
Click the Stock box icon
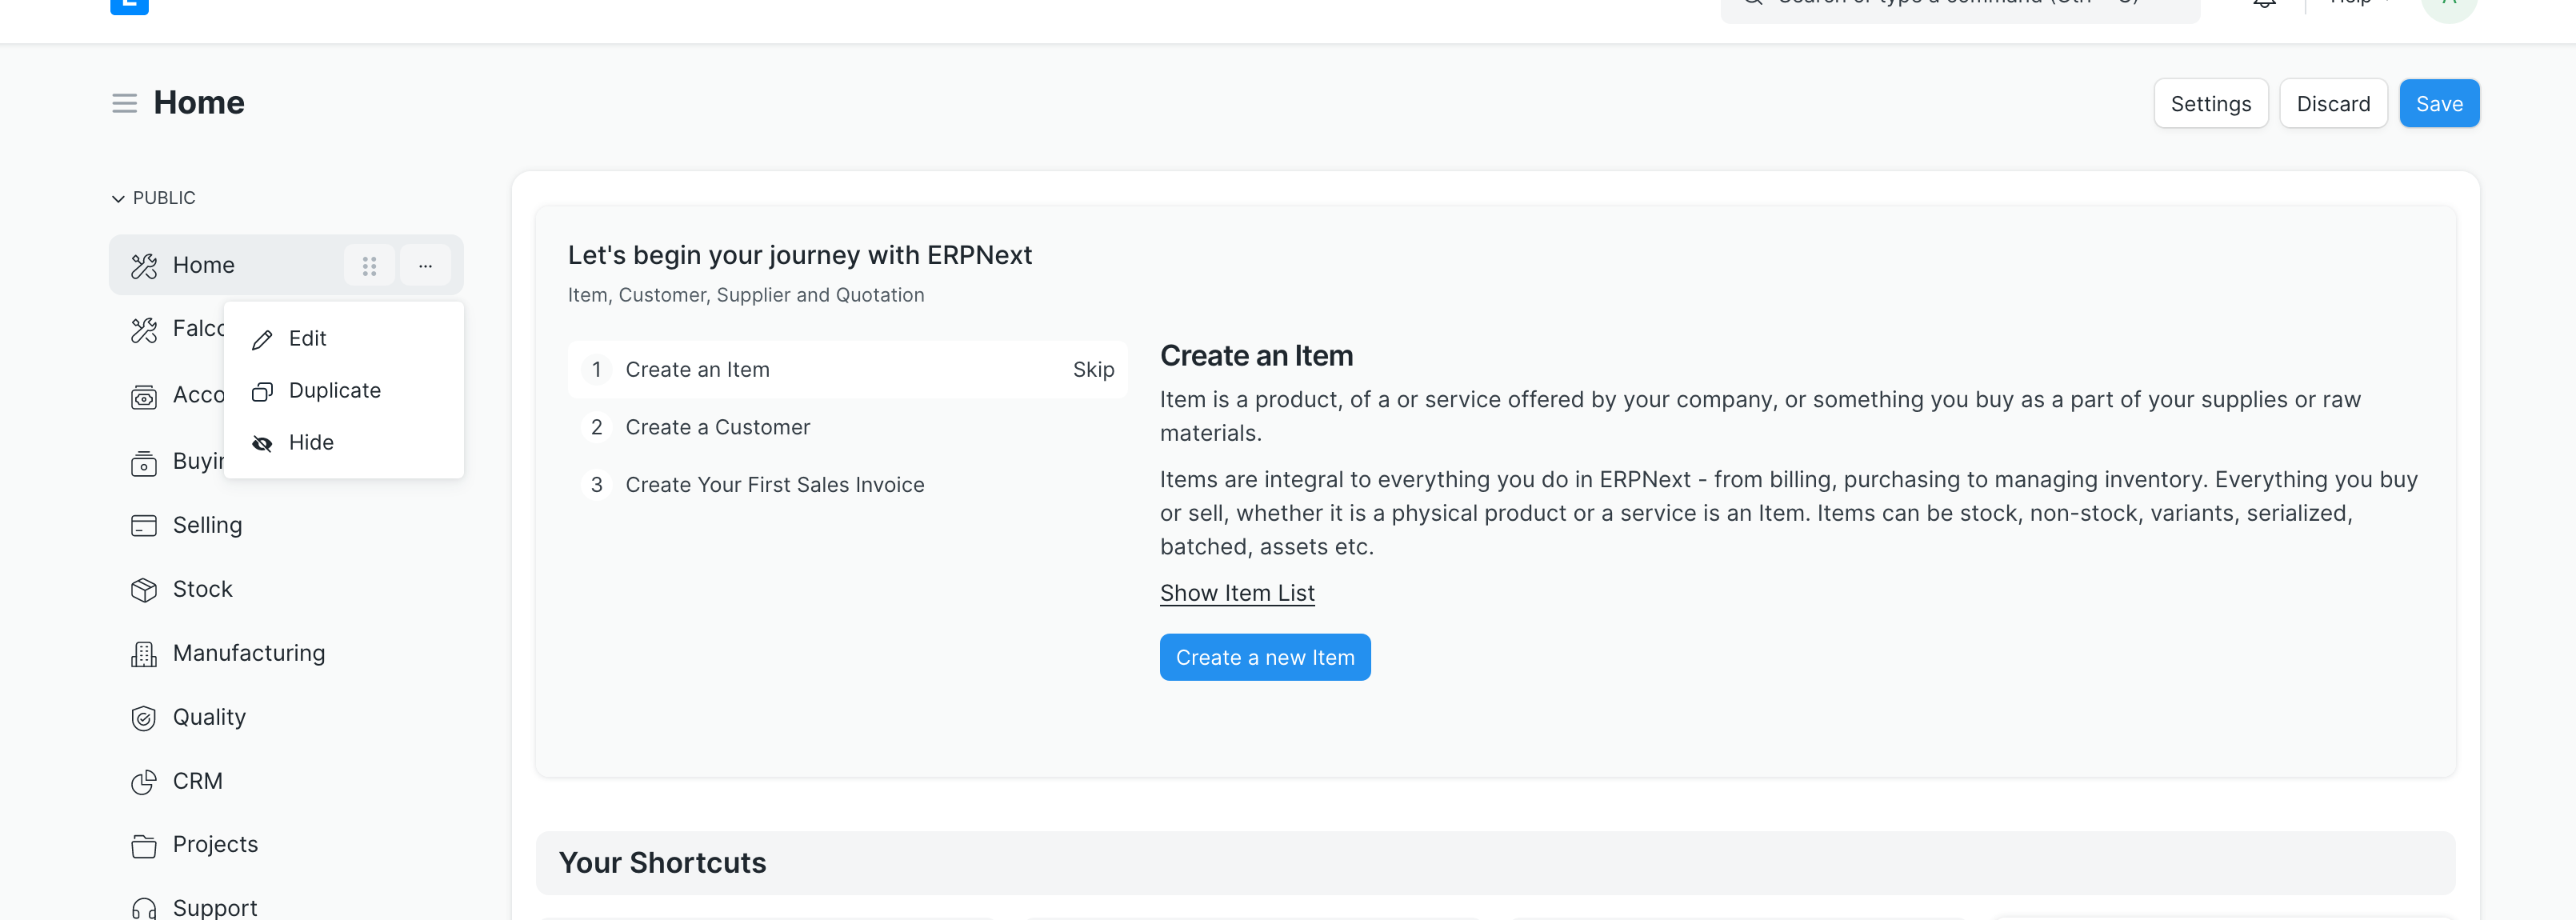[x=144, y=590]
